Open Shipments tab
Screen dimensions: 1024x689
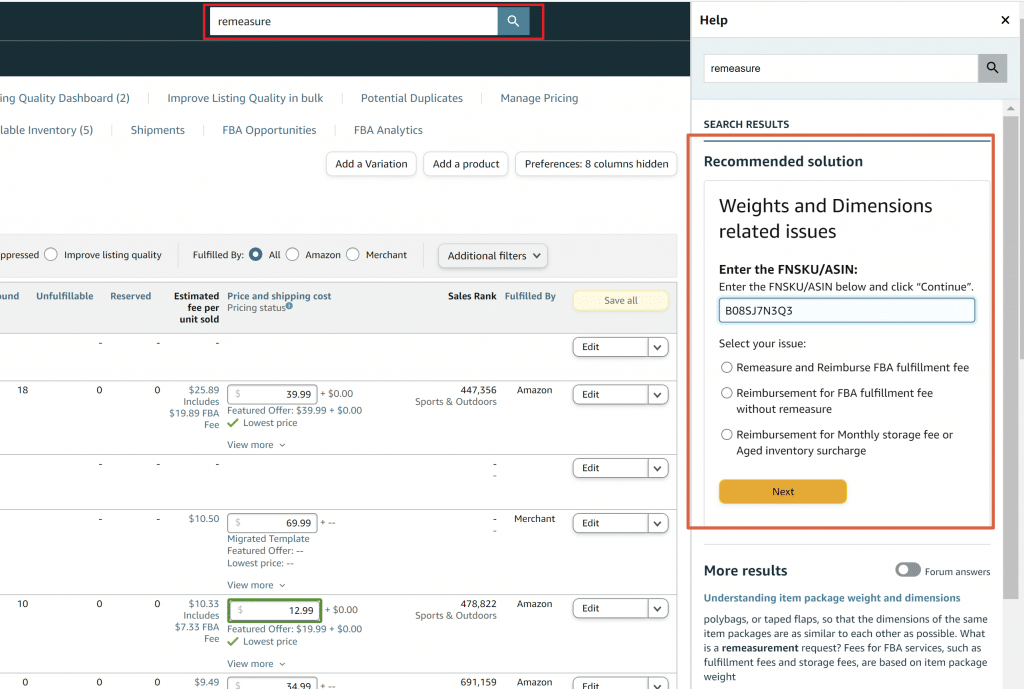coord(157,130)
